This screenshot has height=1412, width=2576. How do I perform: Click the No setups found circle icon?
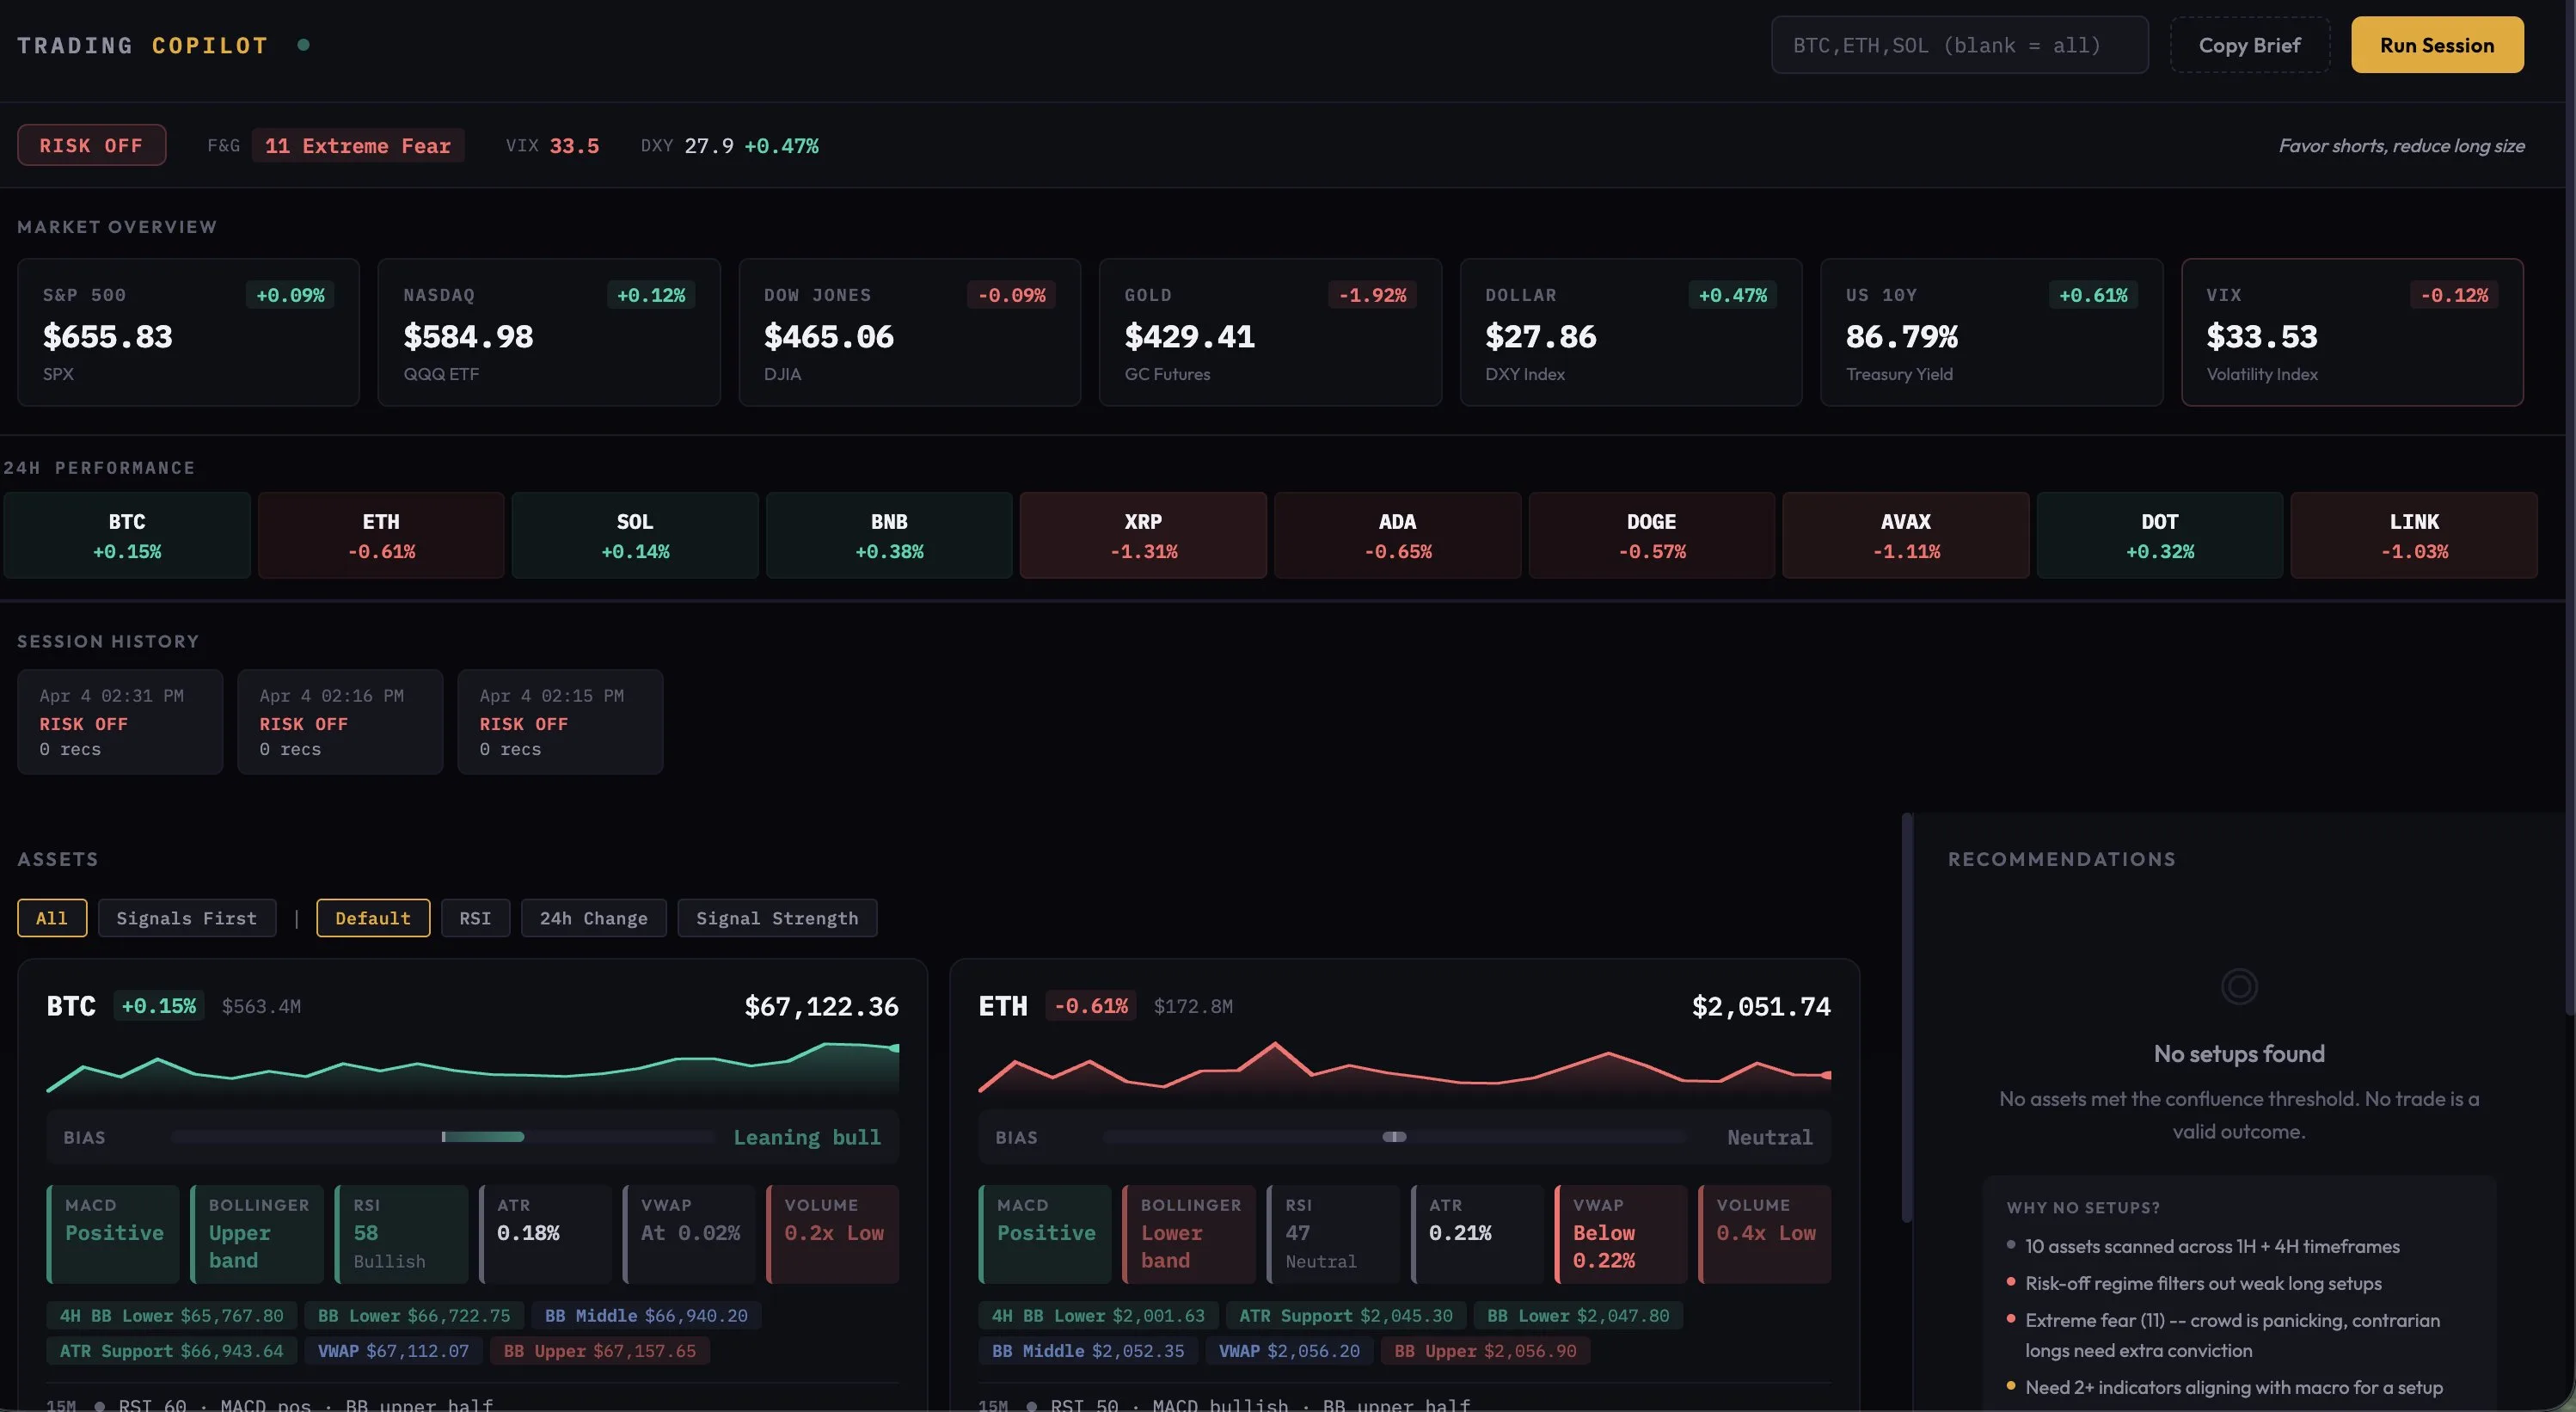(2239, 987)
